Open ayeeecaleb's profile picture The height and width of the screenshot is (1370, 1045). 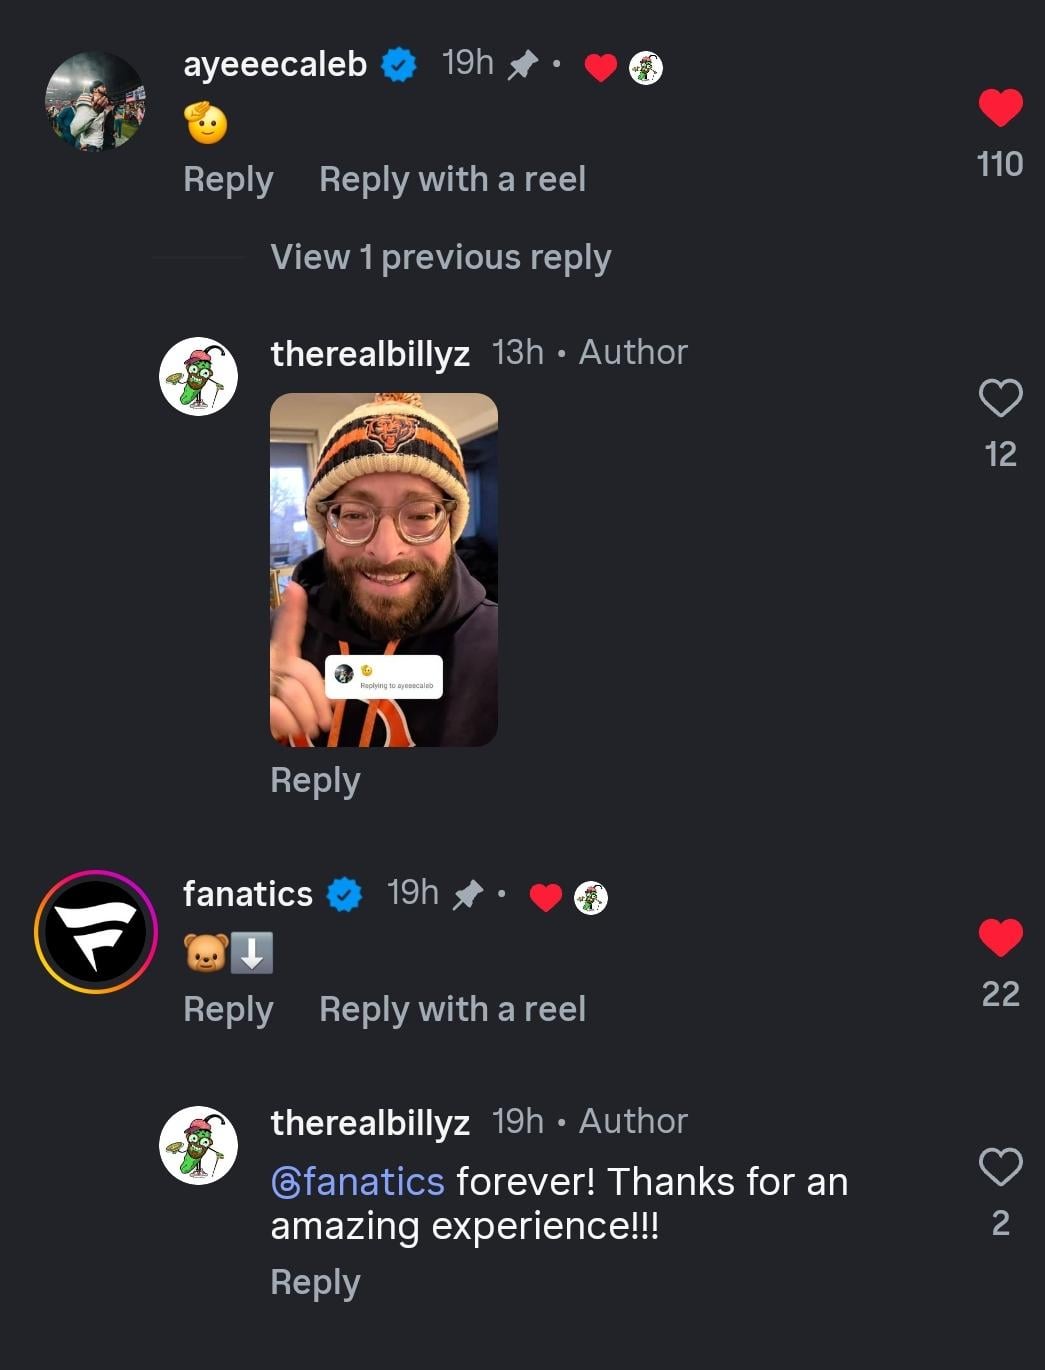[95, 101]
